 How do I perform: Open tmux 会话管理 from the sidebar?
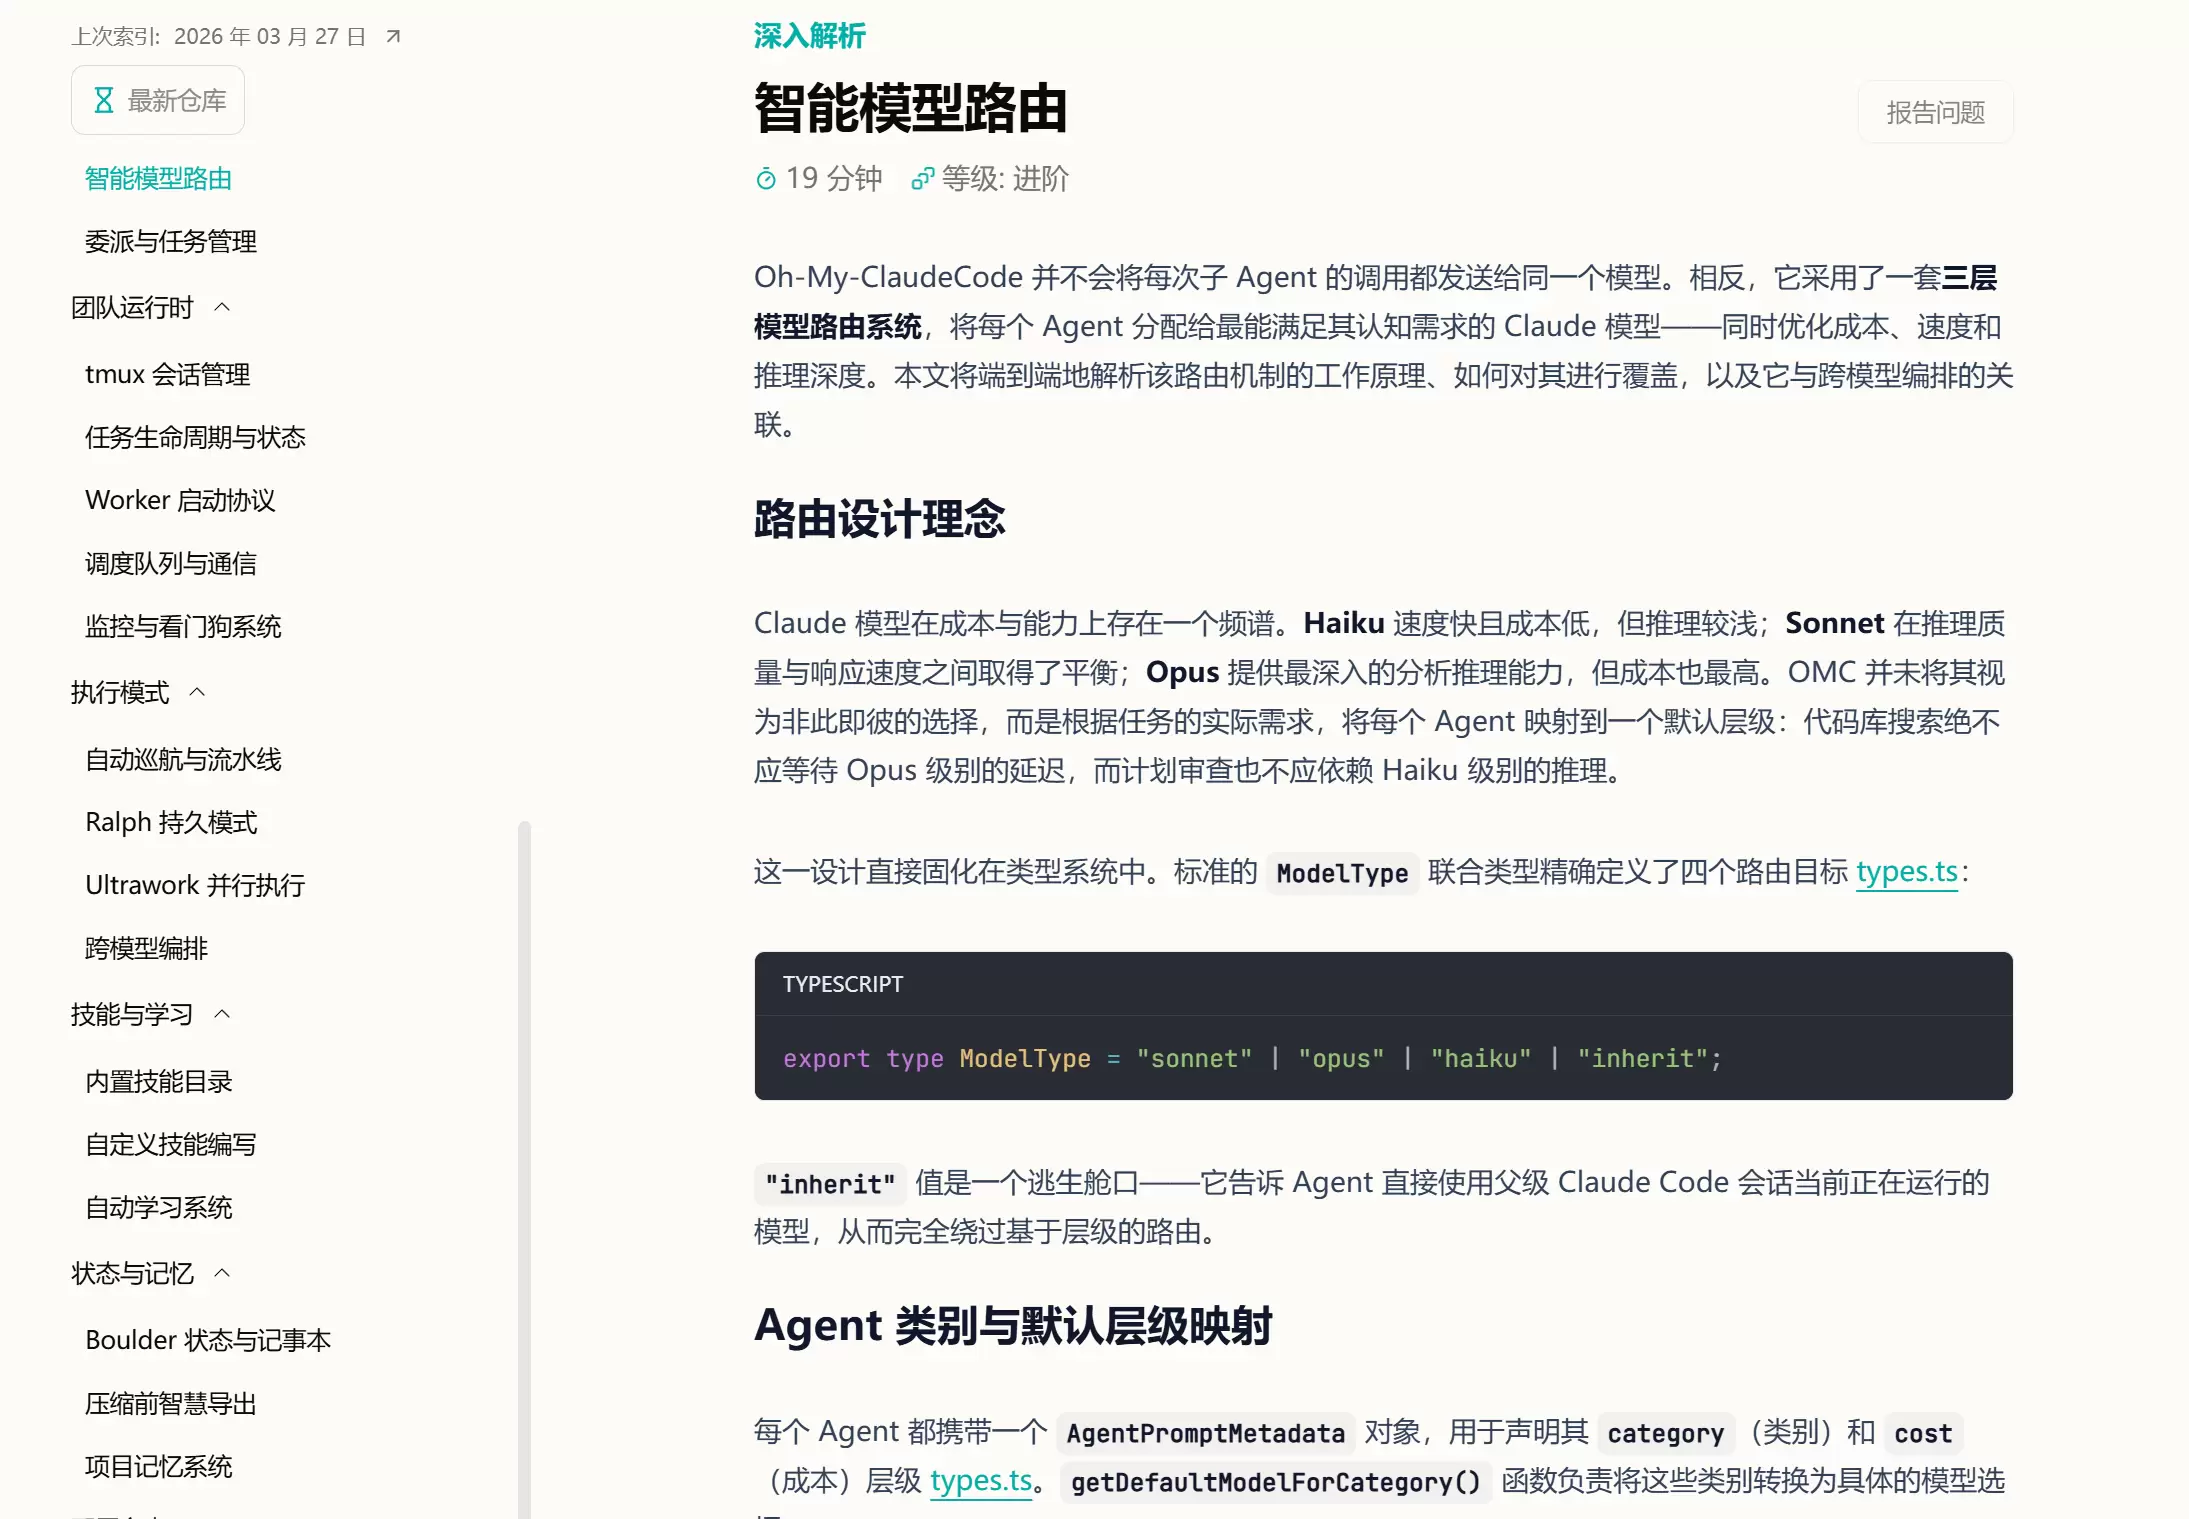point(168,374)
